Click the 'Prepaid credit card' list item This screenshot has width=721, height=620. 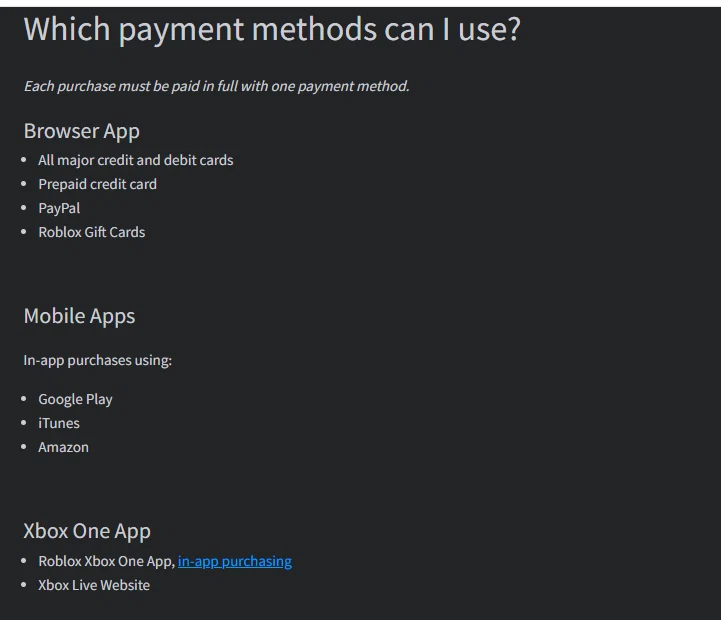coord(97,184)
